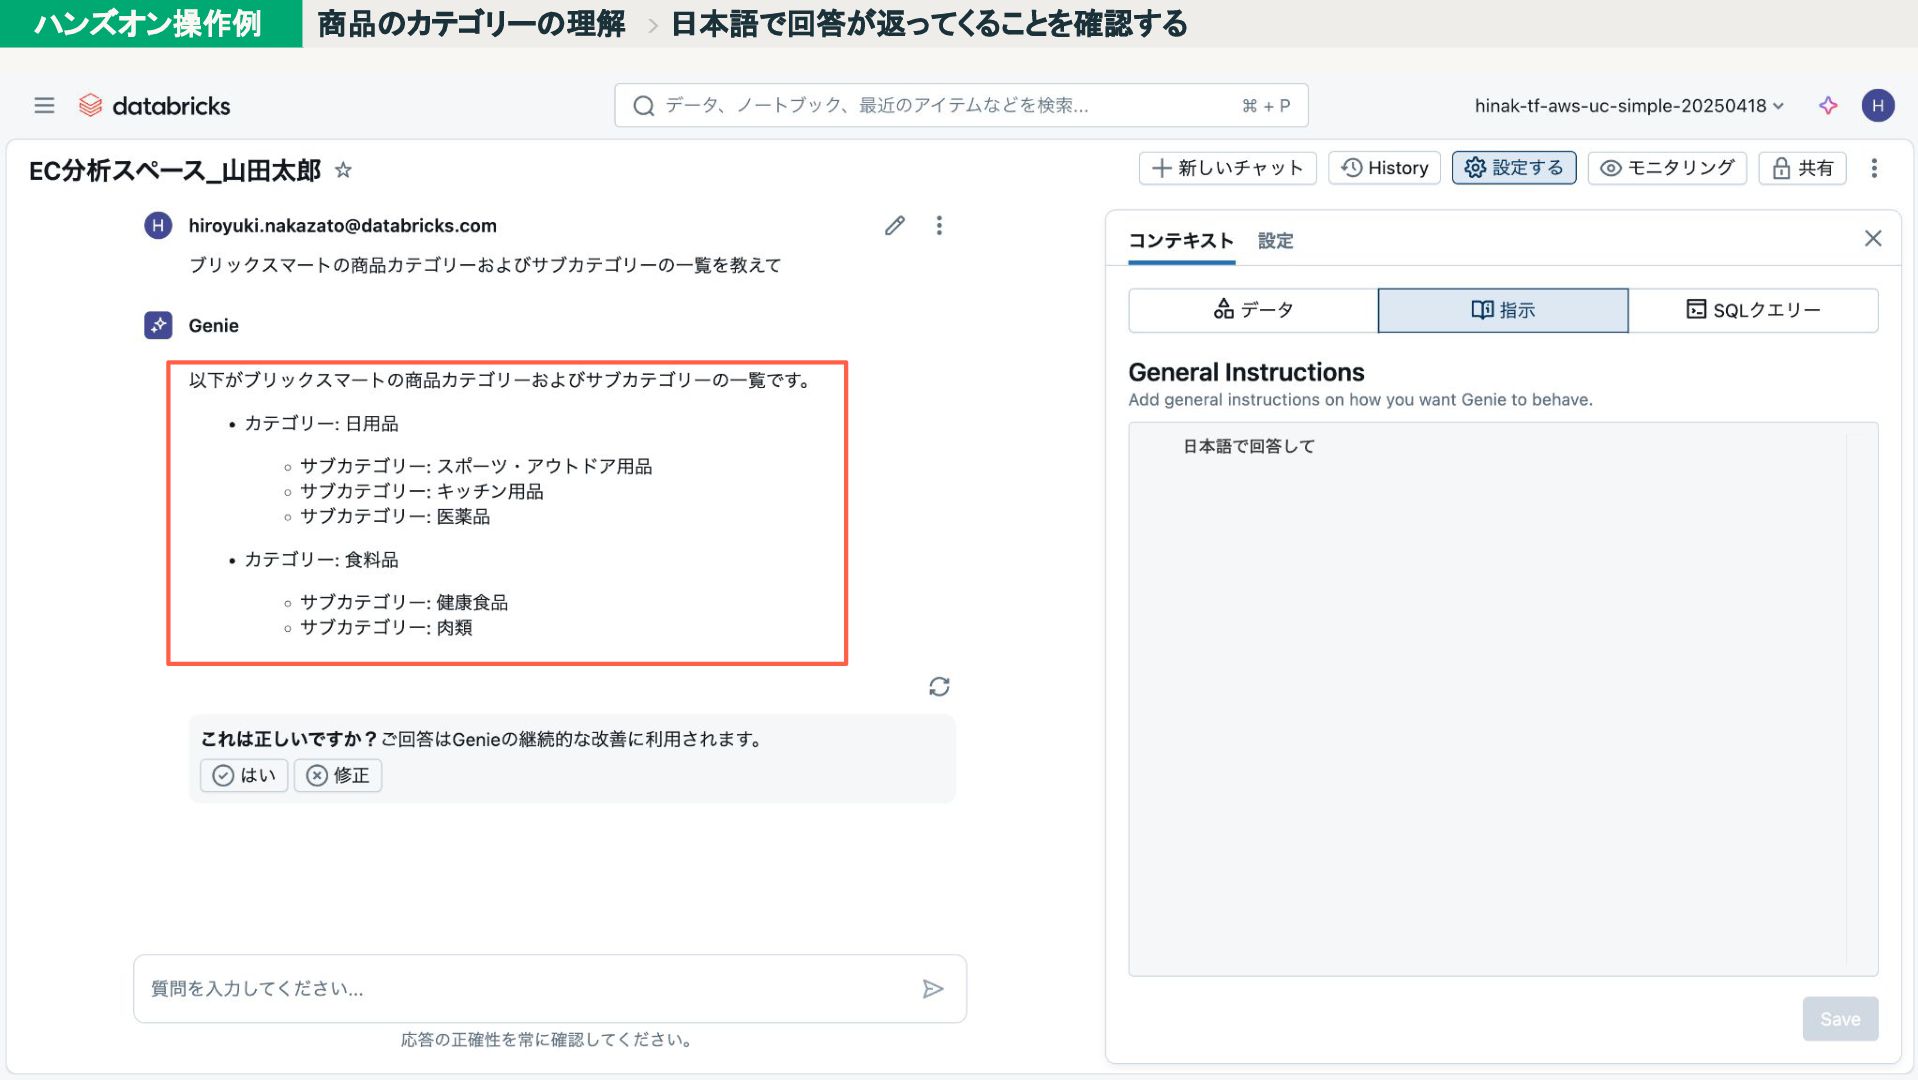Click the 'これは正しいですか？' feedback prompt
The width and height of the screenshot is (1918, 1080).
[x=289, y=739]
